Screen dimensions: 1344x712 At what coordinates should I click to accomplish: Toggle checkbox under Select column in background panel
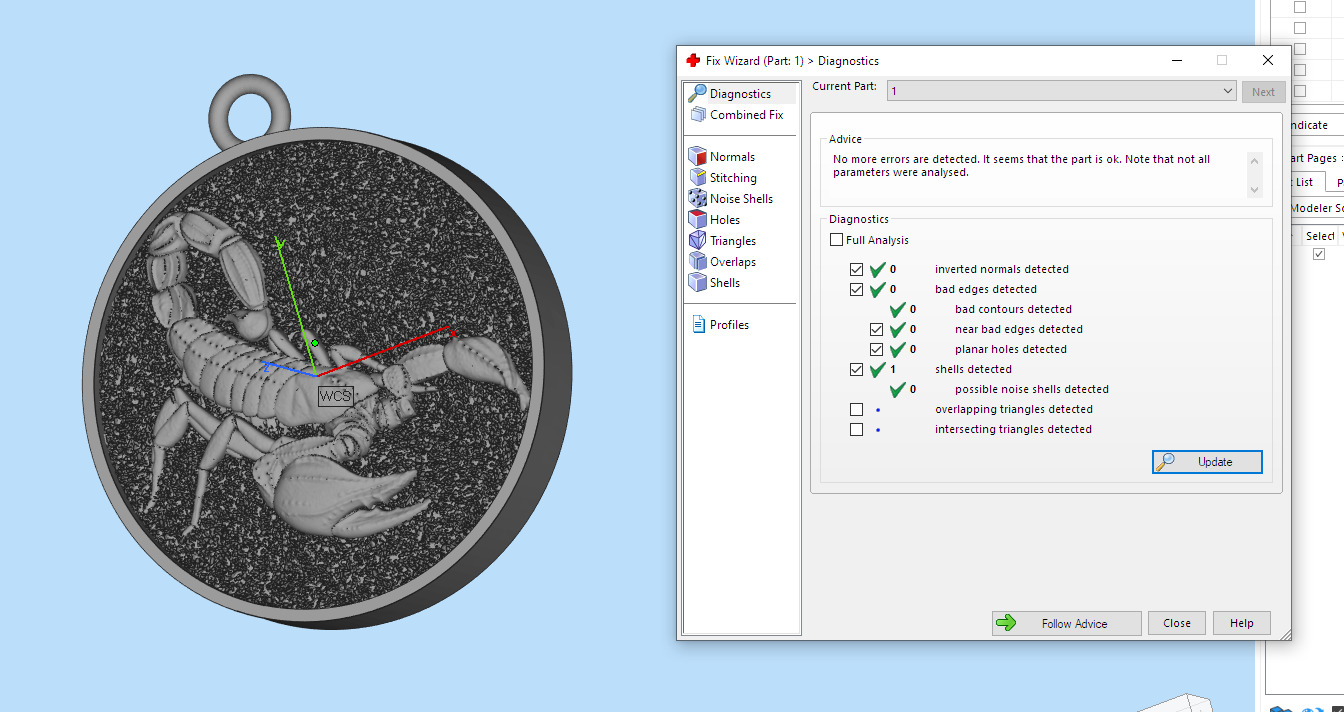(x=1319, y=254)
